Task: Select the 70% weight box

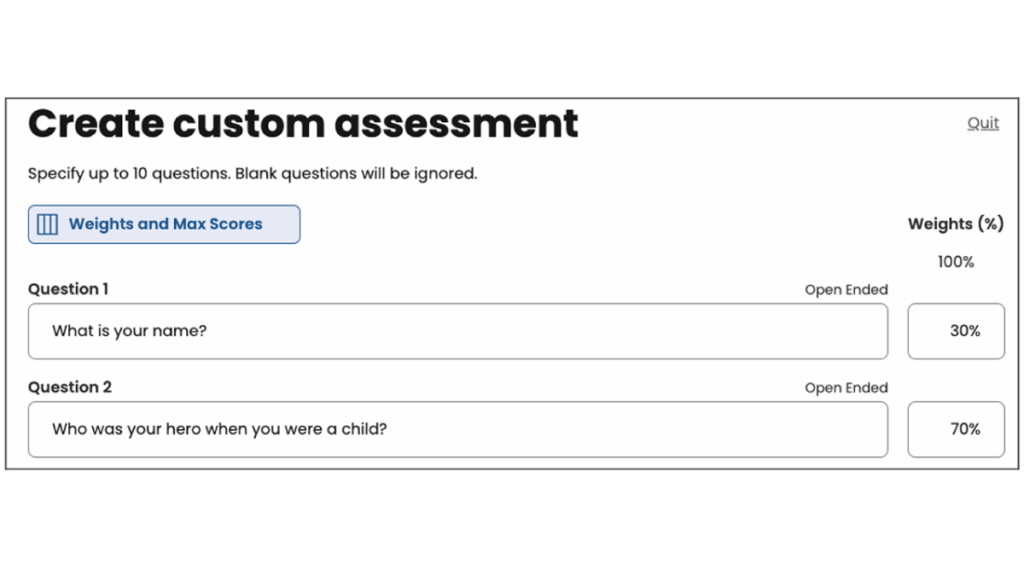Action: point(956,429)
